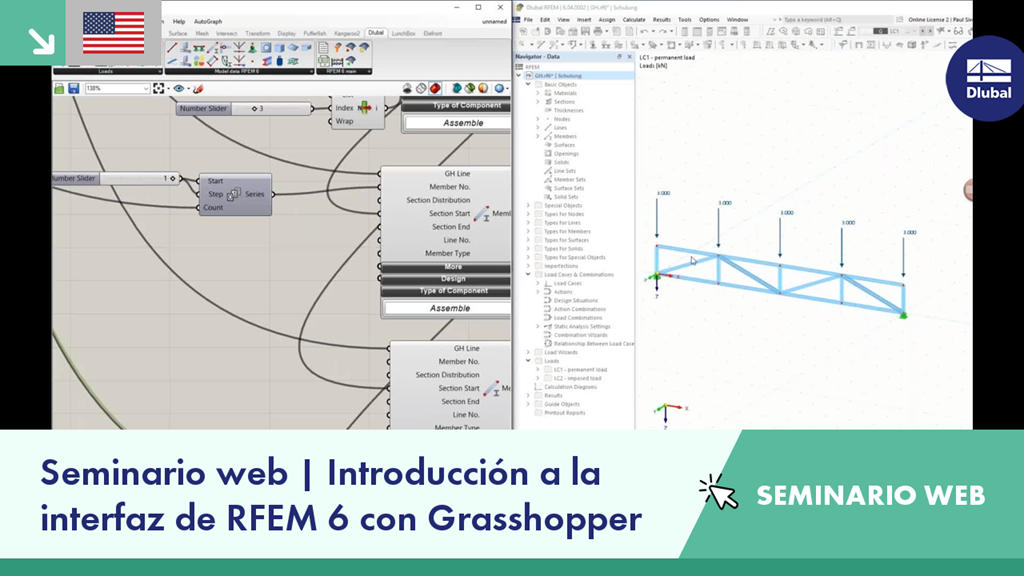Click the zoom extents icon beside the zoom box
Image resolution: width=1024 pixels, height=576 pixels.
pos(159,88)
